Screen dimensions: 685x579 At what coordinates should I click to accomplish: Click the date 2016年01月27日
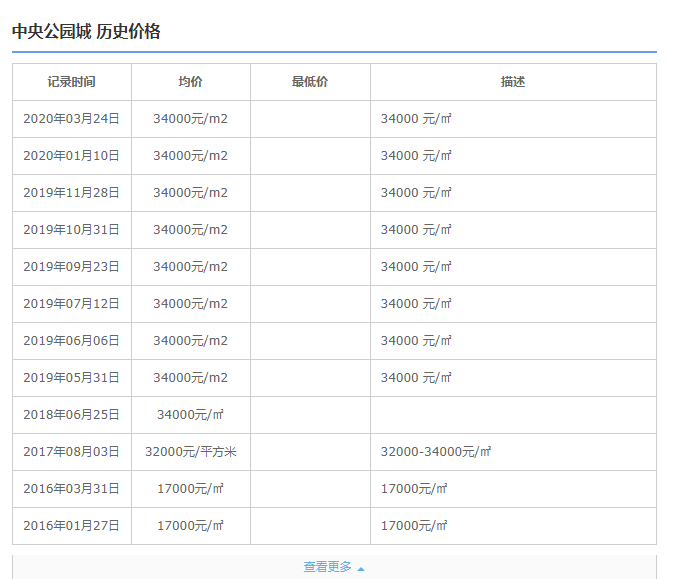pos(71,526)
